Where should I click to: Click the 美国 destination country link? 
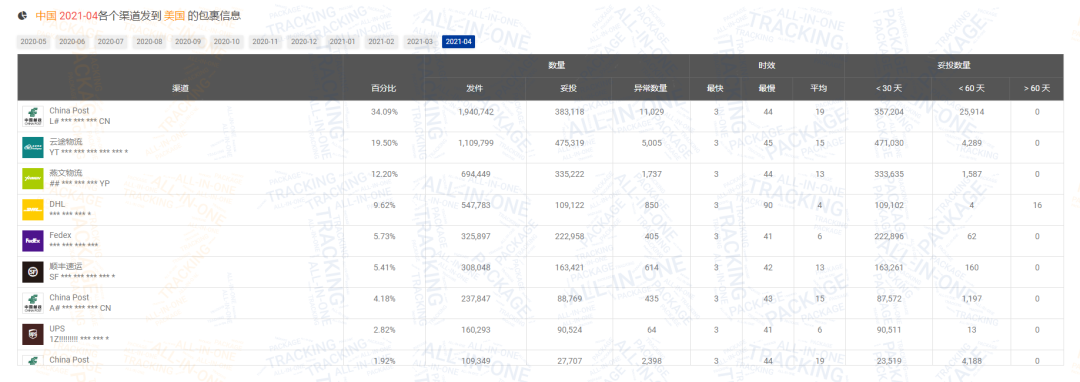pos(174,14)
